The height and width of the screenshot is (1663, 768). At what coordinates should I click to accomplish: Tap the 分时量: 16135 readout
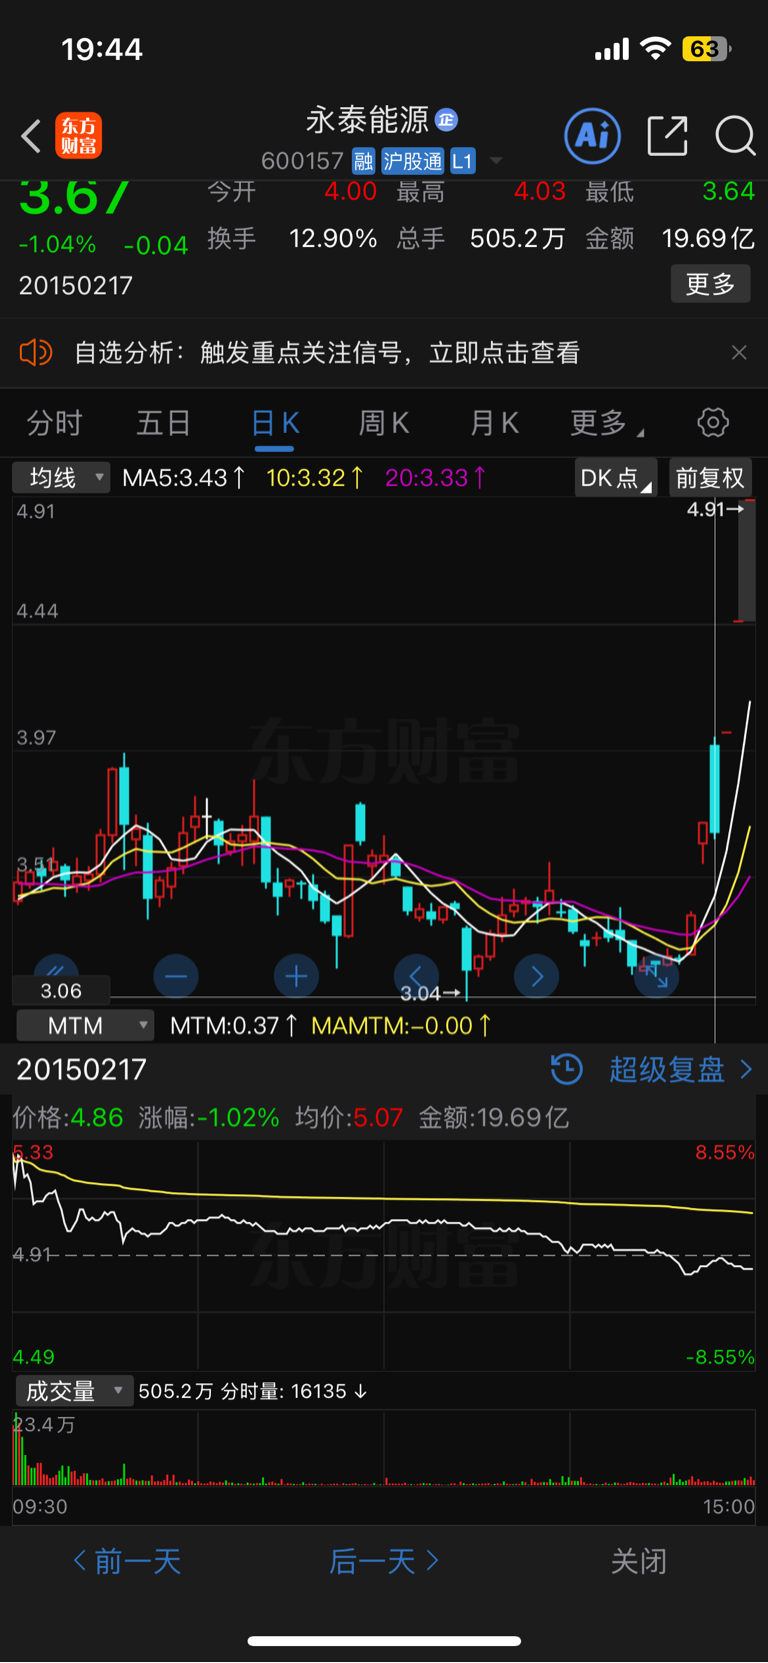(294, 1391)
